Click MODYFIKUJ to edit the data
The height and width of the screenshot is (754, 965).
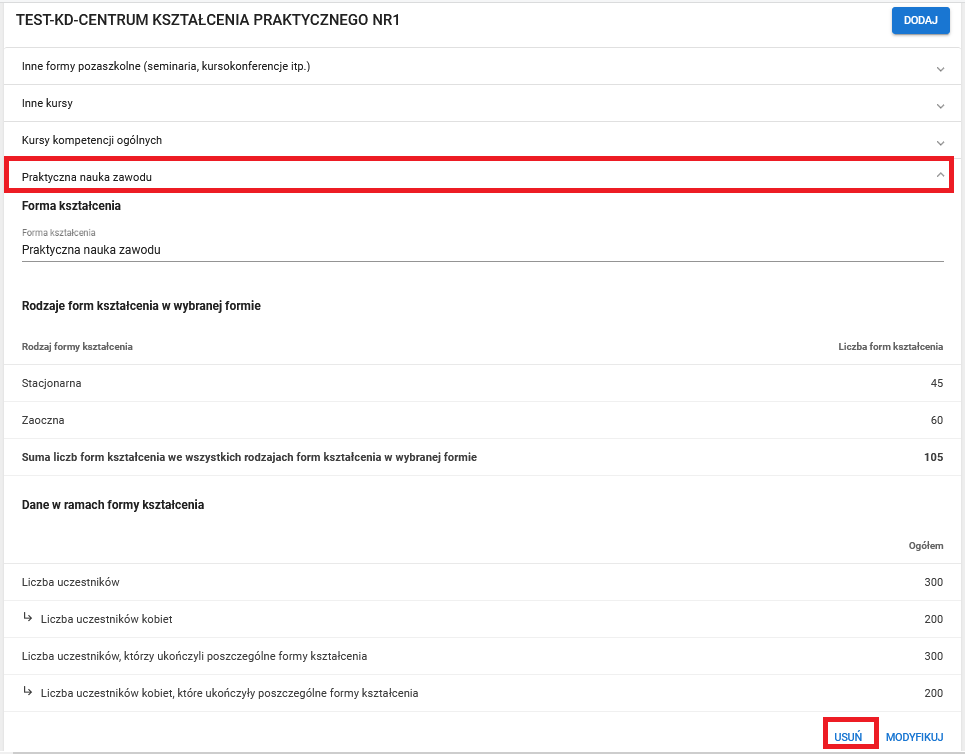(x=914, y=736)
